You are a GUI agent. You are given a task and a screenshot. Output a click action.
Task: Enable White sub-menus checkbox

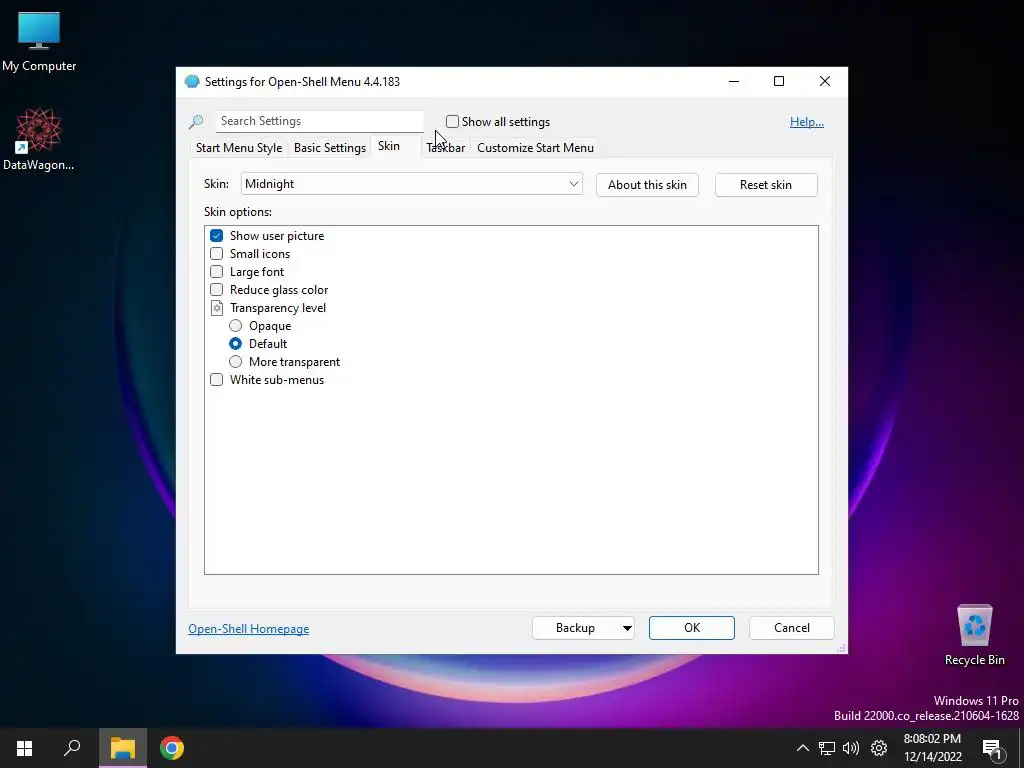(216, 379)
